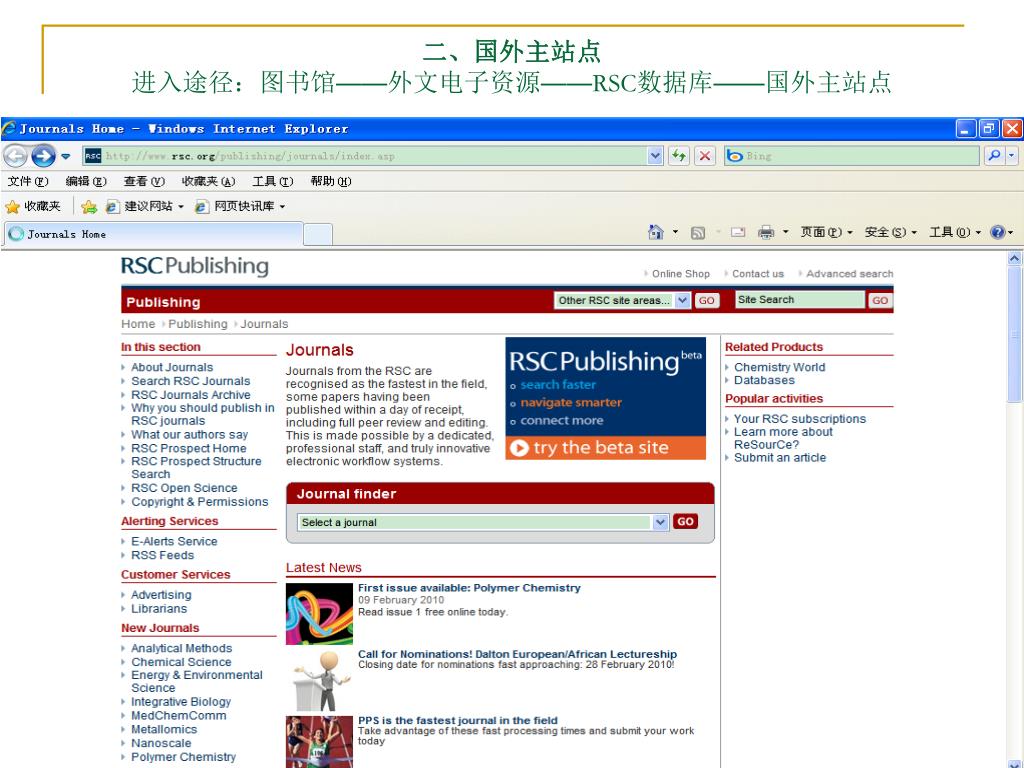Click the lectern figure news thumbnail

(x=319, y=680)
